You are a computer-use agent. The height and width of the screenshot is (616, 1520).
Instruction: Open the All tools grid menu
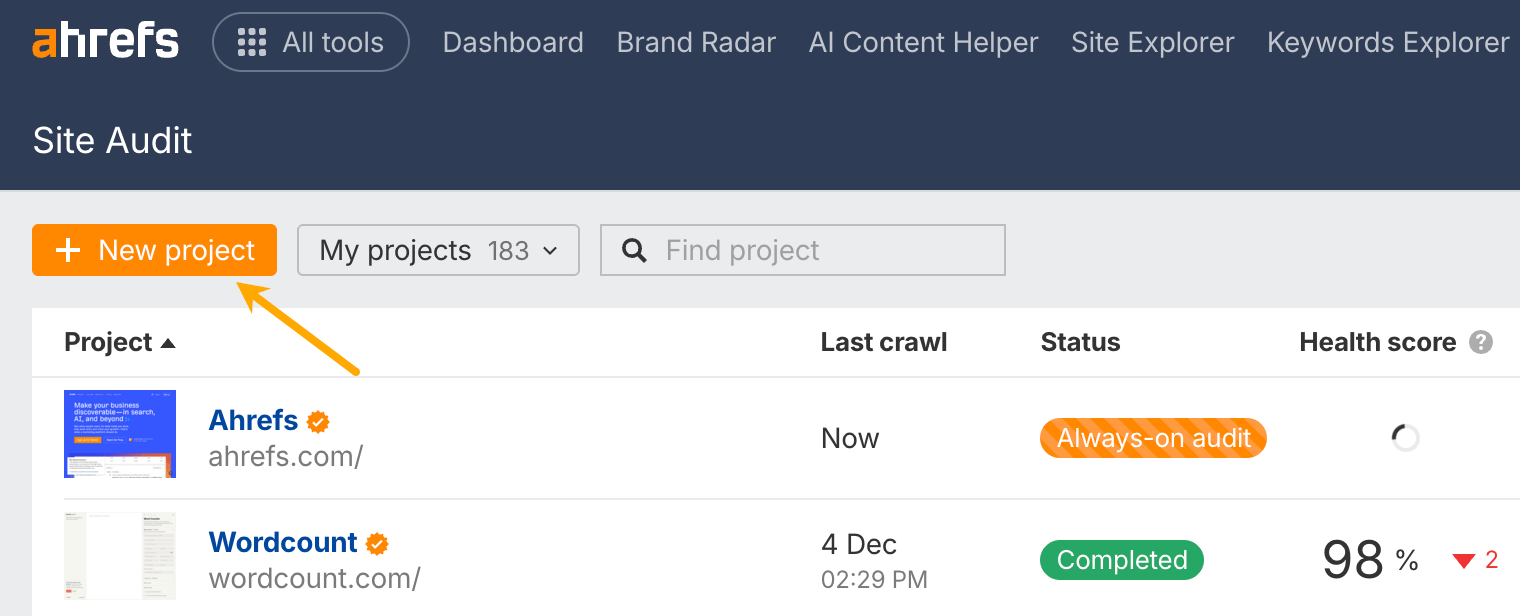coord(310,42)
